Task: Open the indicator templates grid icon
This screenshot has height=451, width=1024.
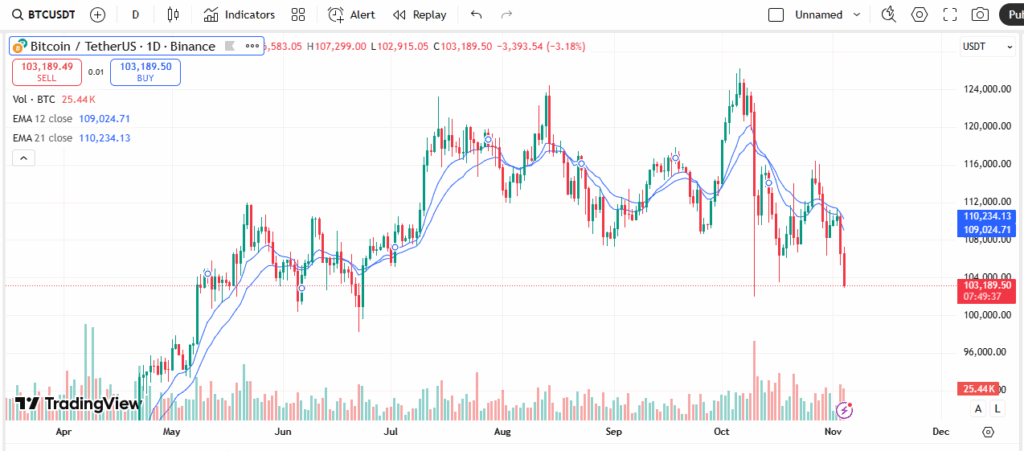Action: (298, 15)
